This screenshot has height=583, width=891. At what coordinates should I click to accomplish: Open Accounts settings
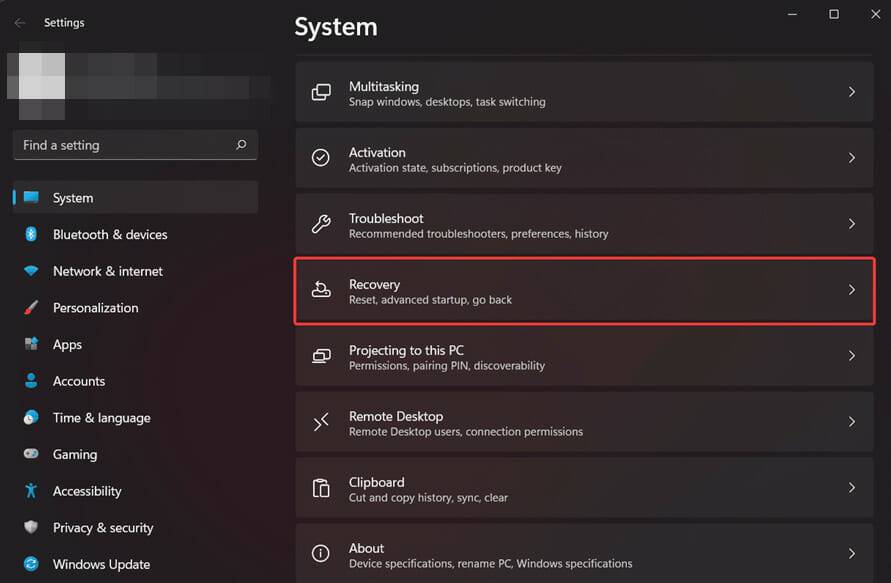tap(78, 381)
